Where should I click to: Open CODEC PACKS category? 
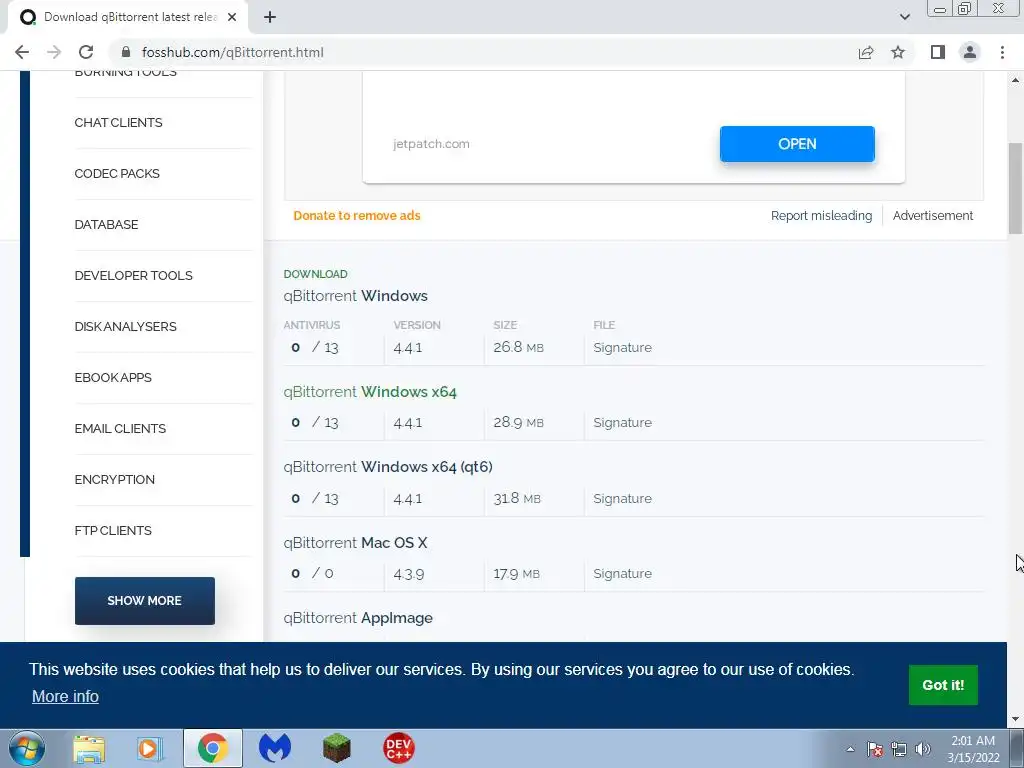pyautogui.click(x=117, y=174)
